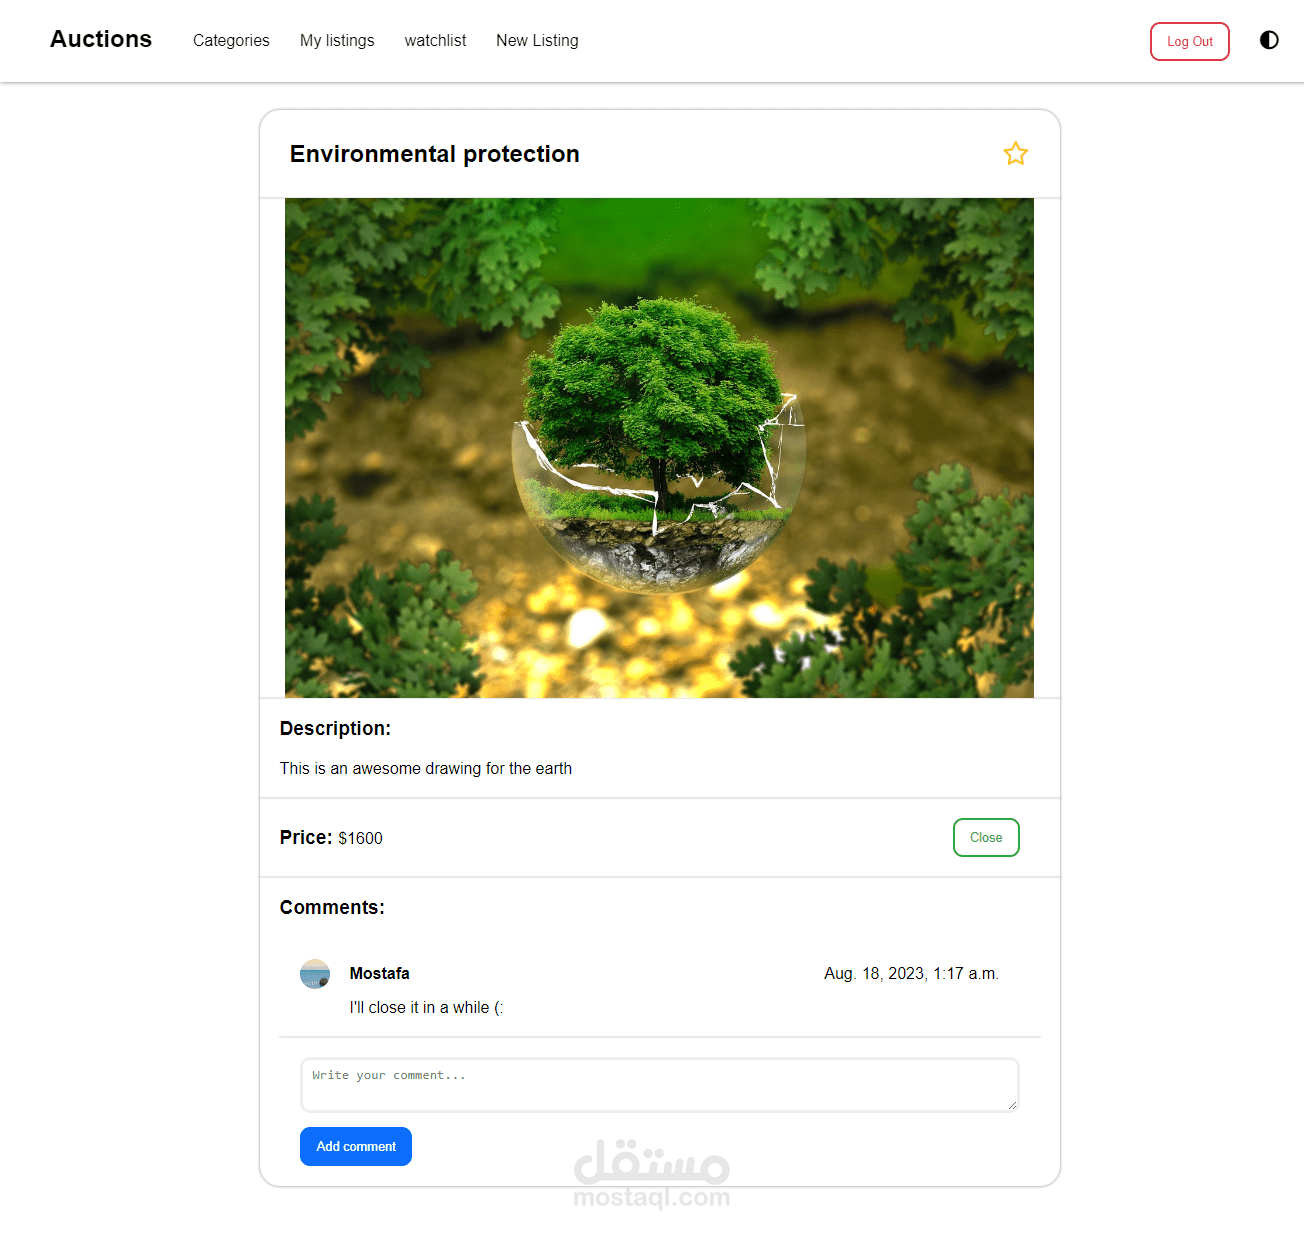Click the Mostafa commenter name

coord(379,973)
